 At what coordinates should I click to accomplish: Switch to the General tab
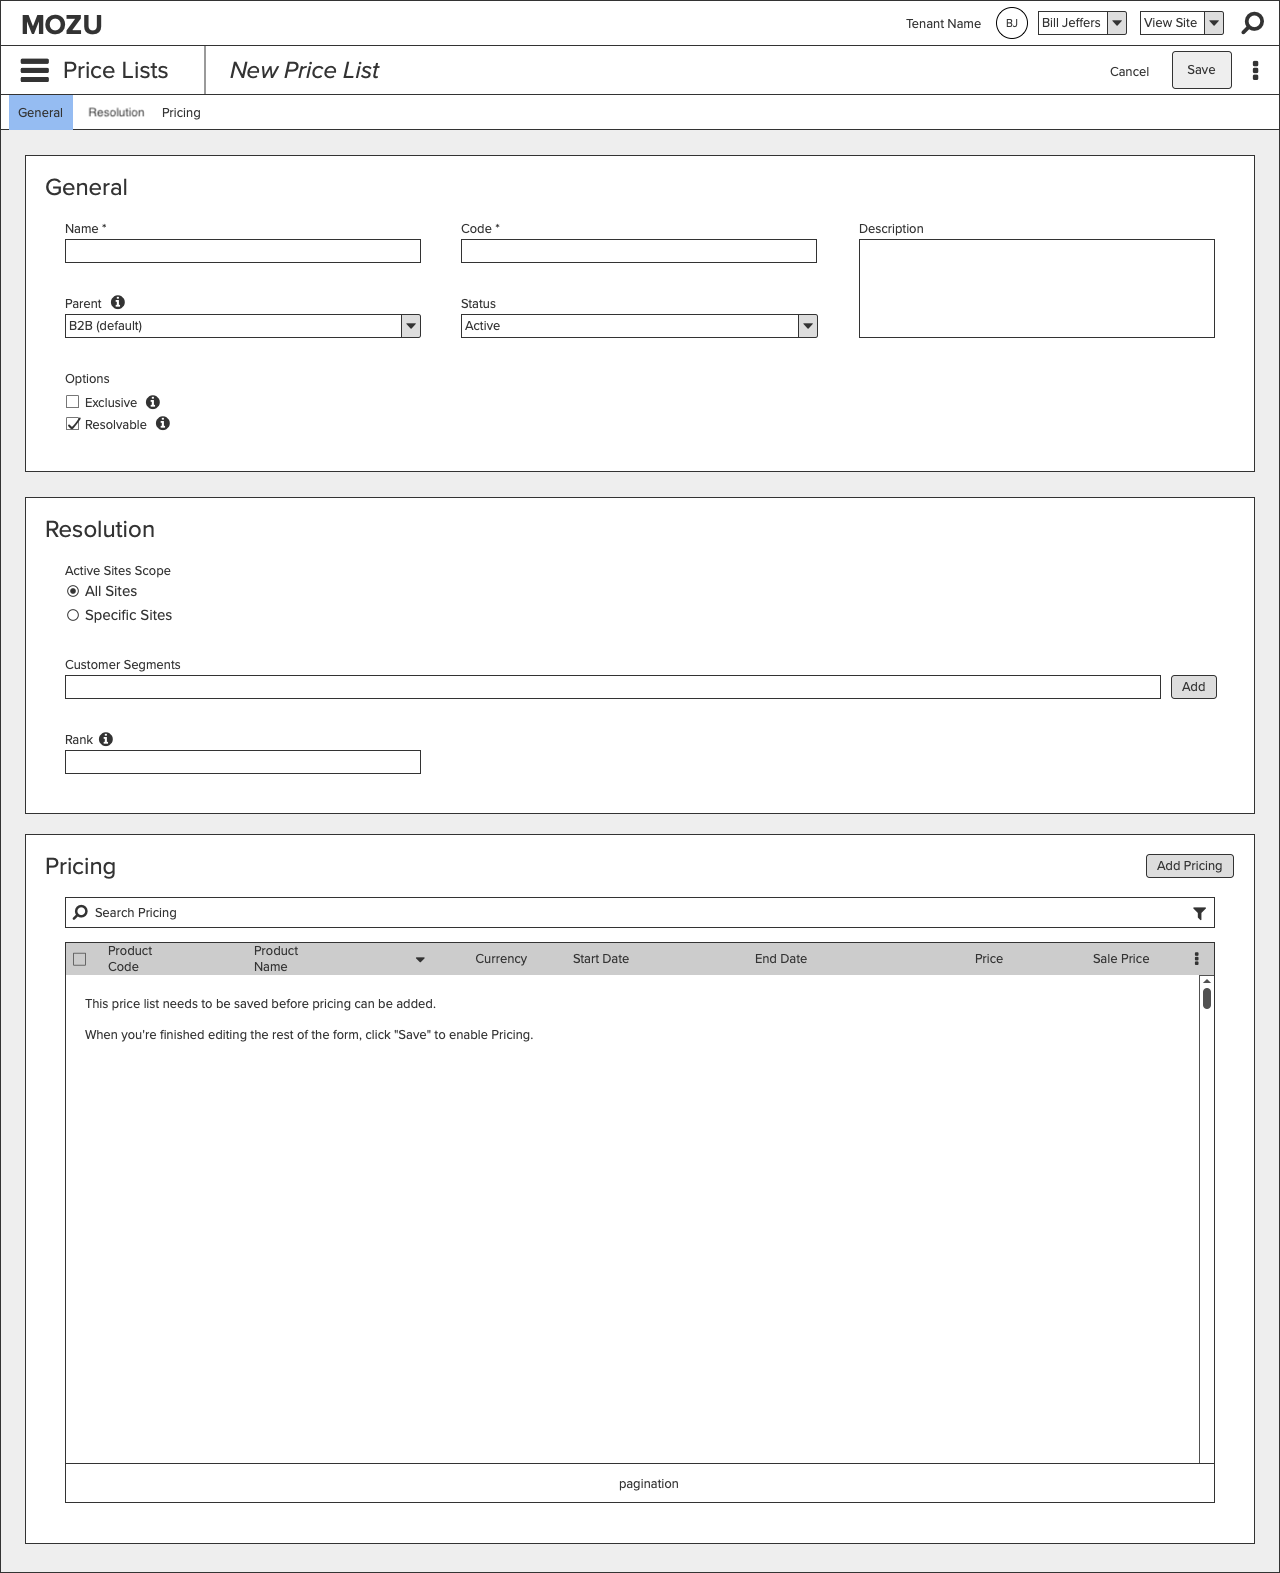[x=41, y=112]
